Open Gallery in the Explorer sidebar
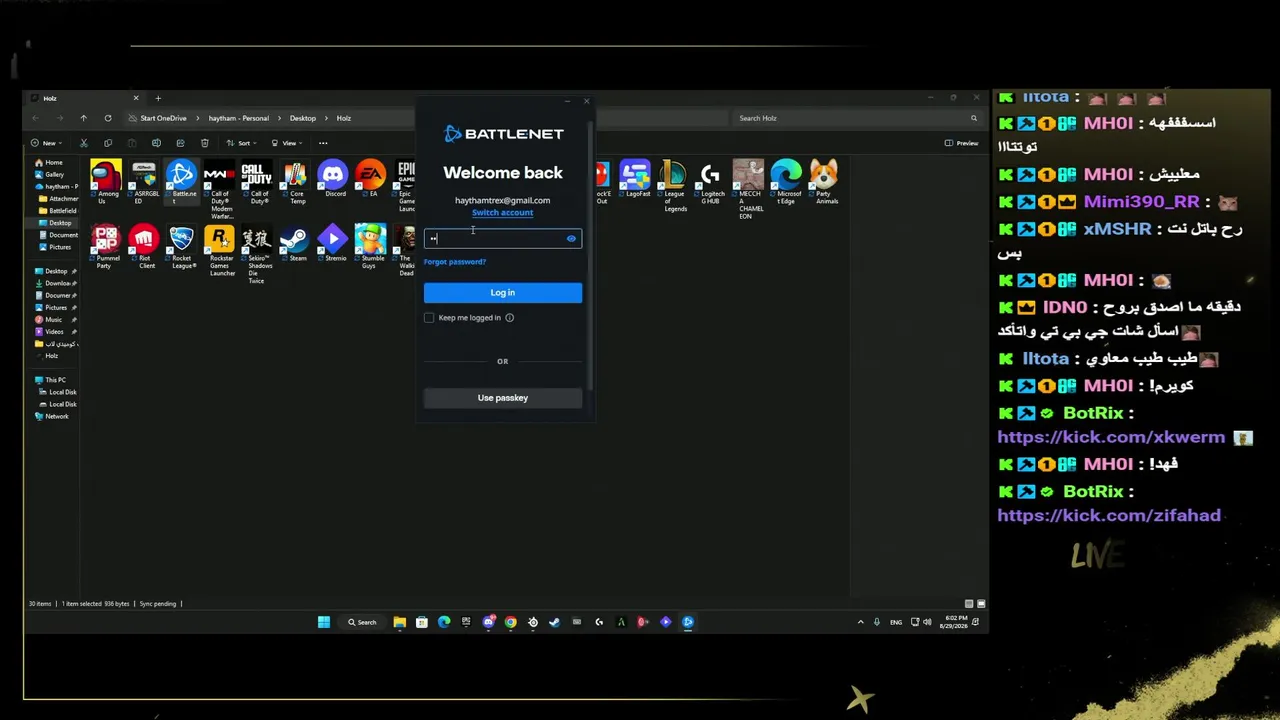The width and height of the screenshot is (1280, 720). coord(50,175)
